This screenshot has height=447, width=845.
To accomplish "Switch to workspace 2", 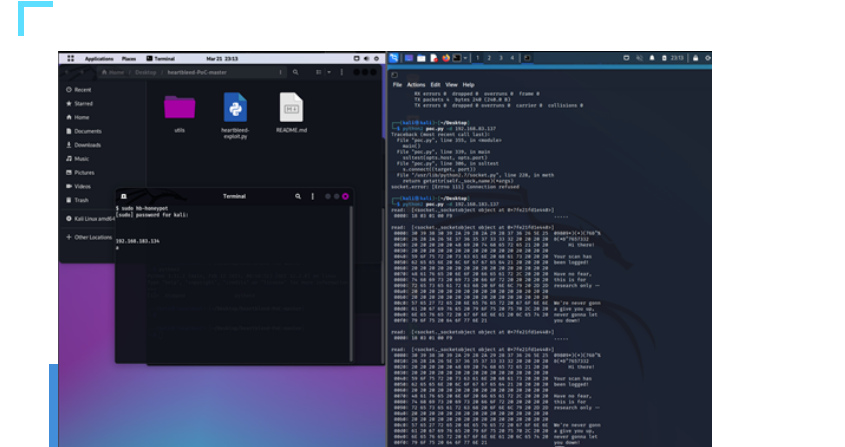I will (489, 58).
